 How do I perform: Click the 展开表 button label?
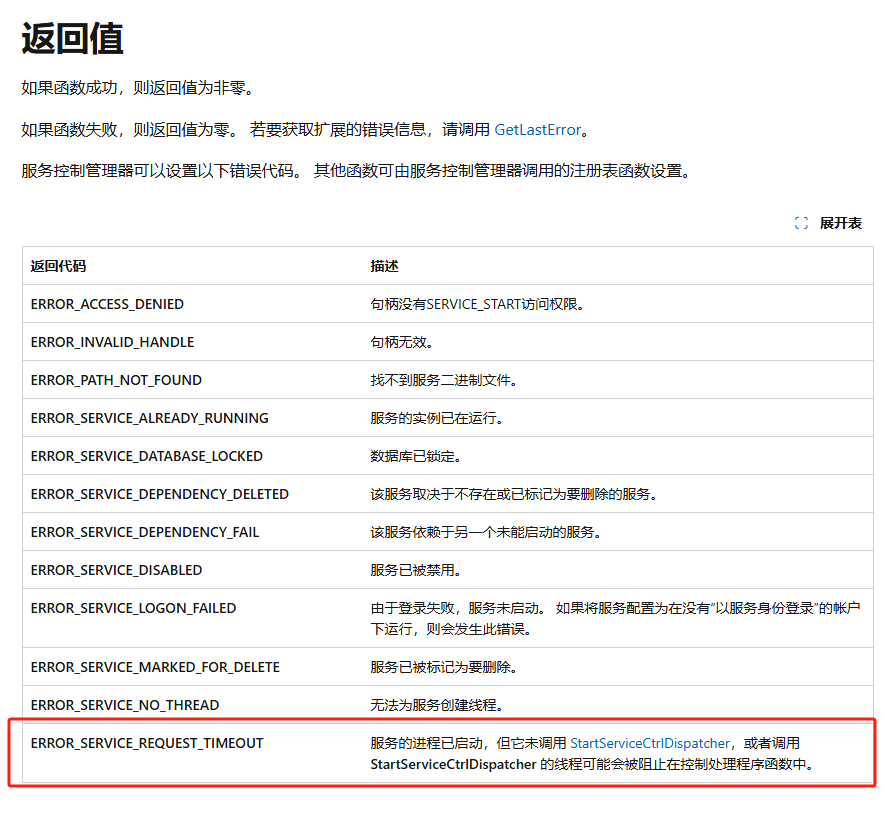tap(840, 223)
